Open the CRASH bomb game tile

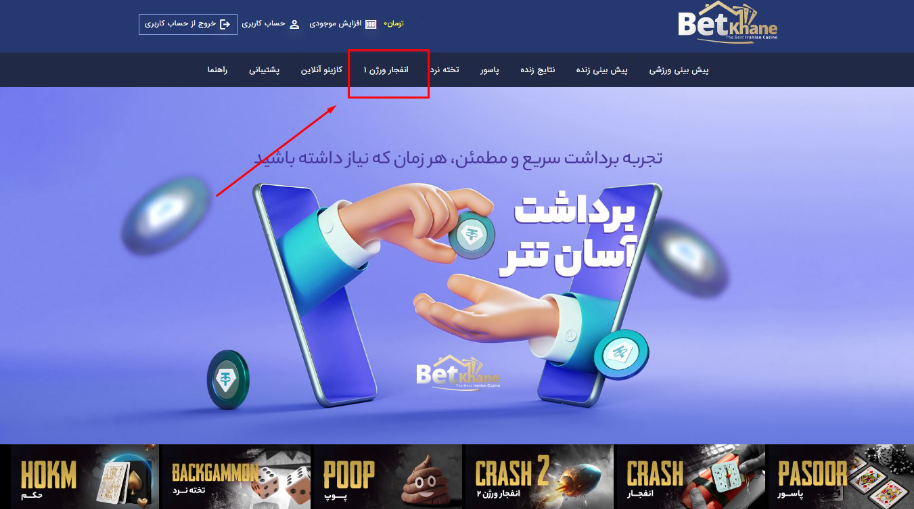(x=690, y=476)
